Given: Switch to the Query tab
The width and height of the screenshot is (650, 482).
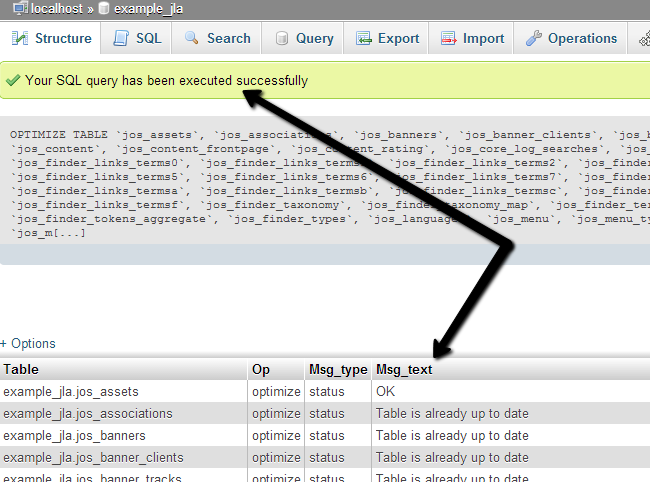Looking at the screenshot, I should pyautogui.click(x=303, y=39).
